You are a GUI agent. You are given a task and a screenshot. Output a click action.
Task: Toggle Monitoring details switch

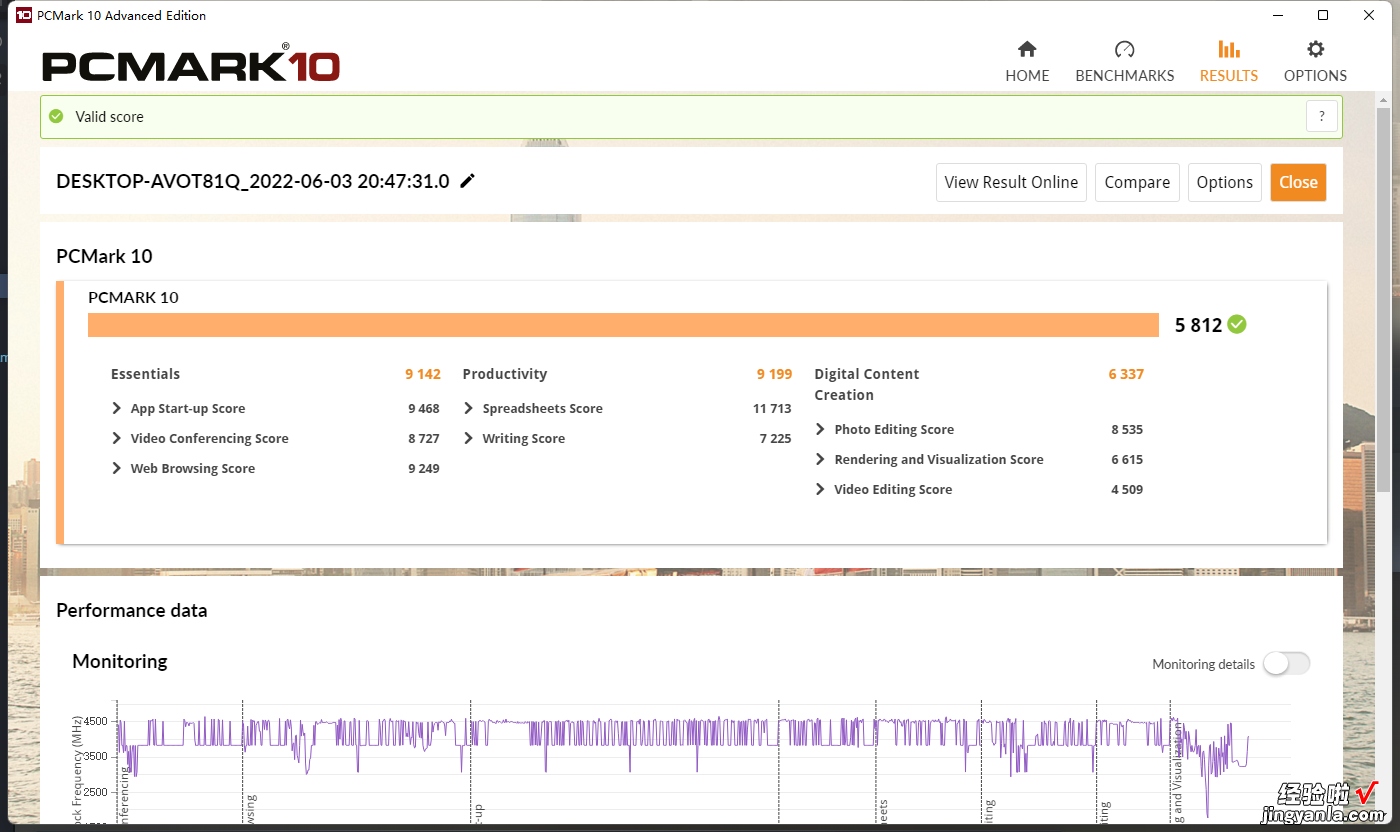(x=1286, y=664)
